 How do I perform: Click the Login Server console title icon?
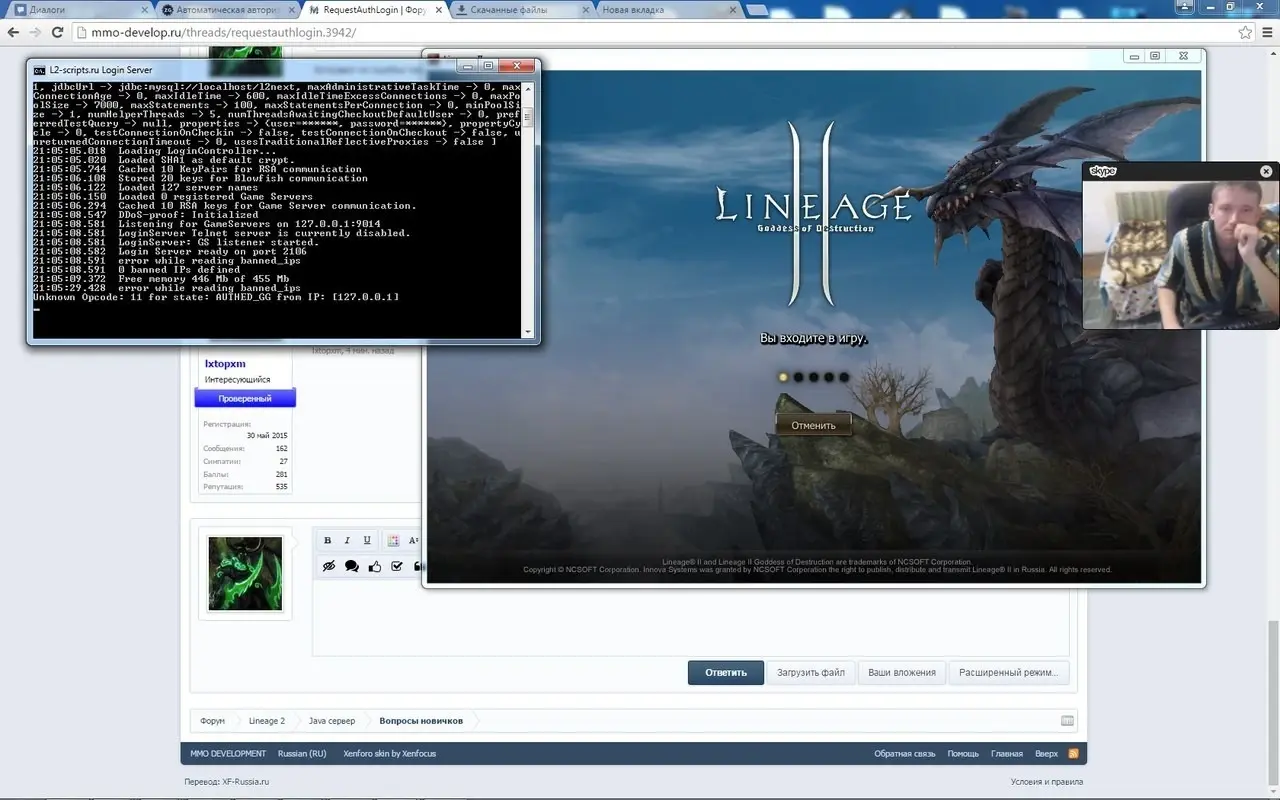click(39, 70)
